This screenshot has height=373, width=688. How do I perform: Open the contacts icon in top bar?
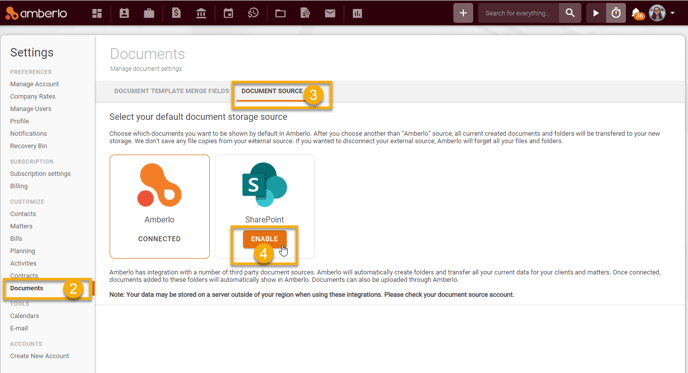[124, 14]
